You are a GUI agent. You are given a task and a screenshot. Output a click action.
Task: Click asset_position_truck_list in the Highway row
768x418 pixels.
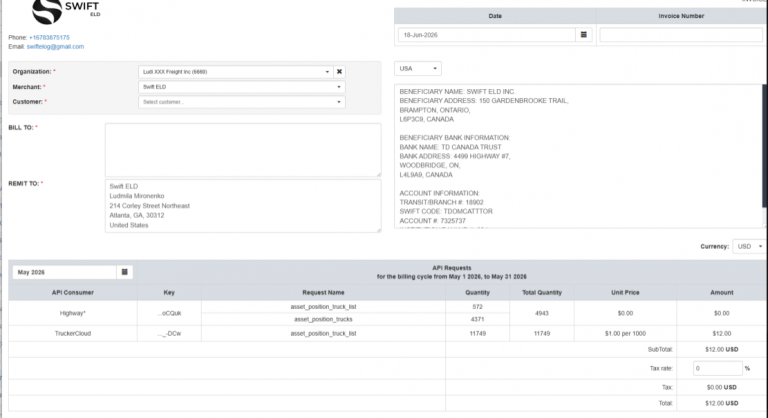[x=323, y=307]
